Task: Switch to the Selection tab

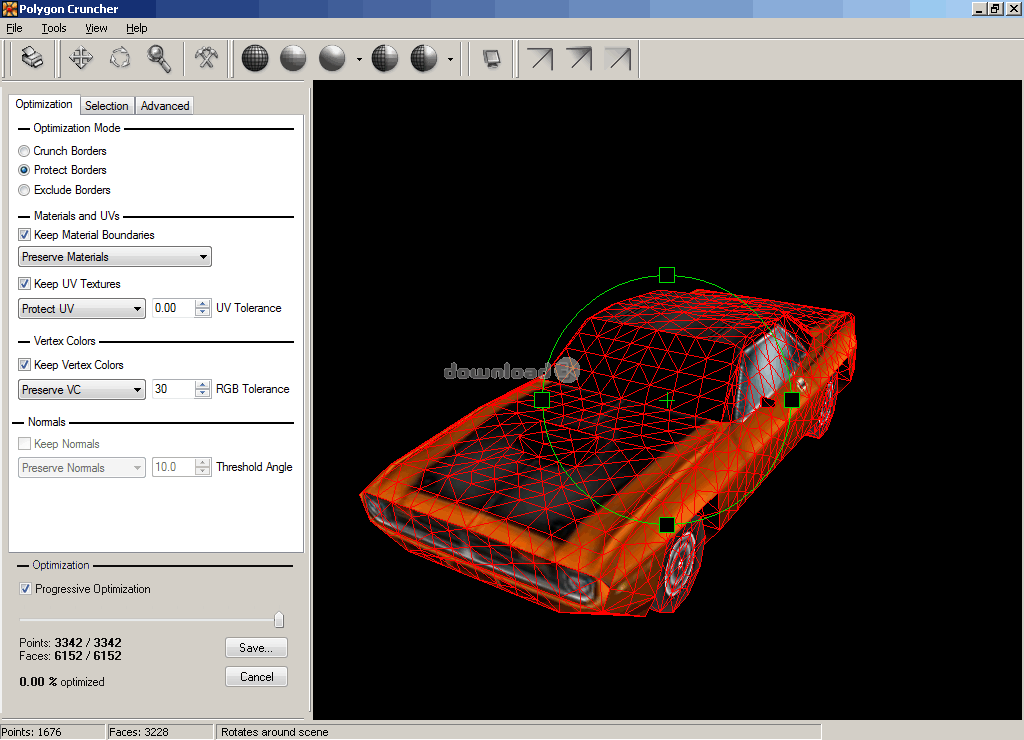Action: [106, 106]
